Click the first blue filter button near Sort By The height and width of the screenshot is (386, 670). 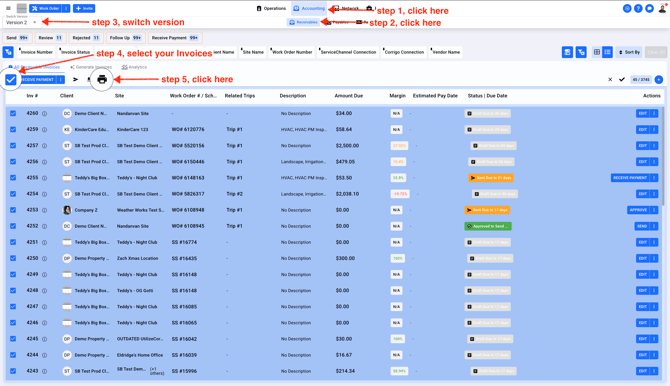click(567, 52)
